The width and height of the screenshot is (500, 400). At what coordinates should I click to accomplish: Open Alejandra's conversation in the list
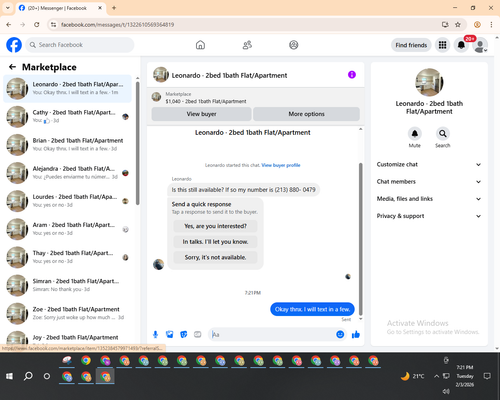point(67,173)
